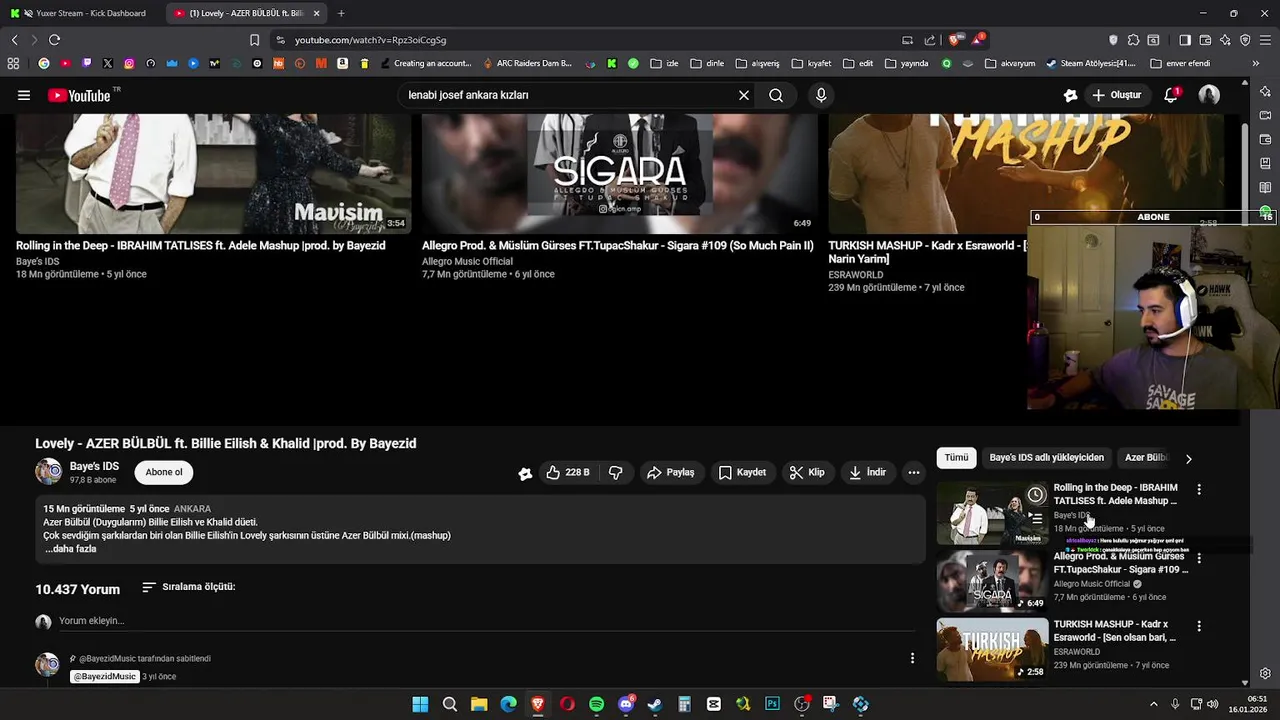This screenshot has width=1280, height=720.
Task: Select the Tümü filter chip
Action: pos(956,457)
